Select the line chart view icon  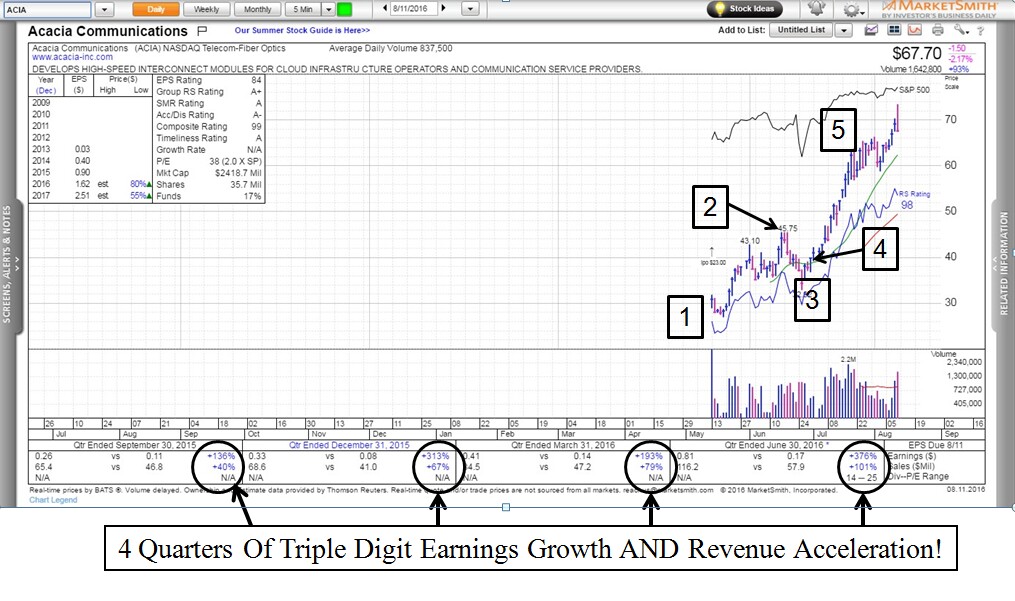click(x=870, y=30)
